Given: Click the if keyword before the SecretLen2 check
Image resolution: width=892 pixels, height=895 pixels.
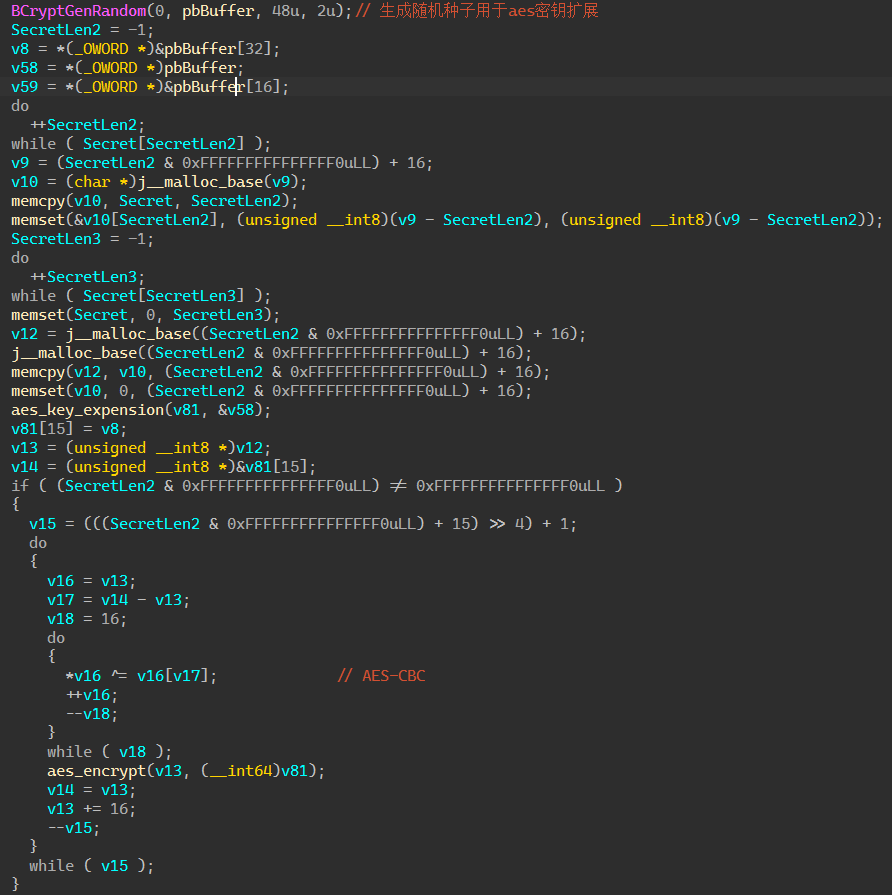Looking at the screenshot, I should (x=19, y=486).
